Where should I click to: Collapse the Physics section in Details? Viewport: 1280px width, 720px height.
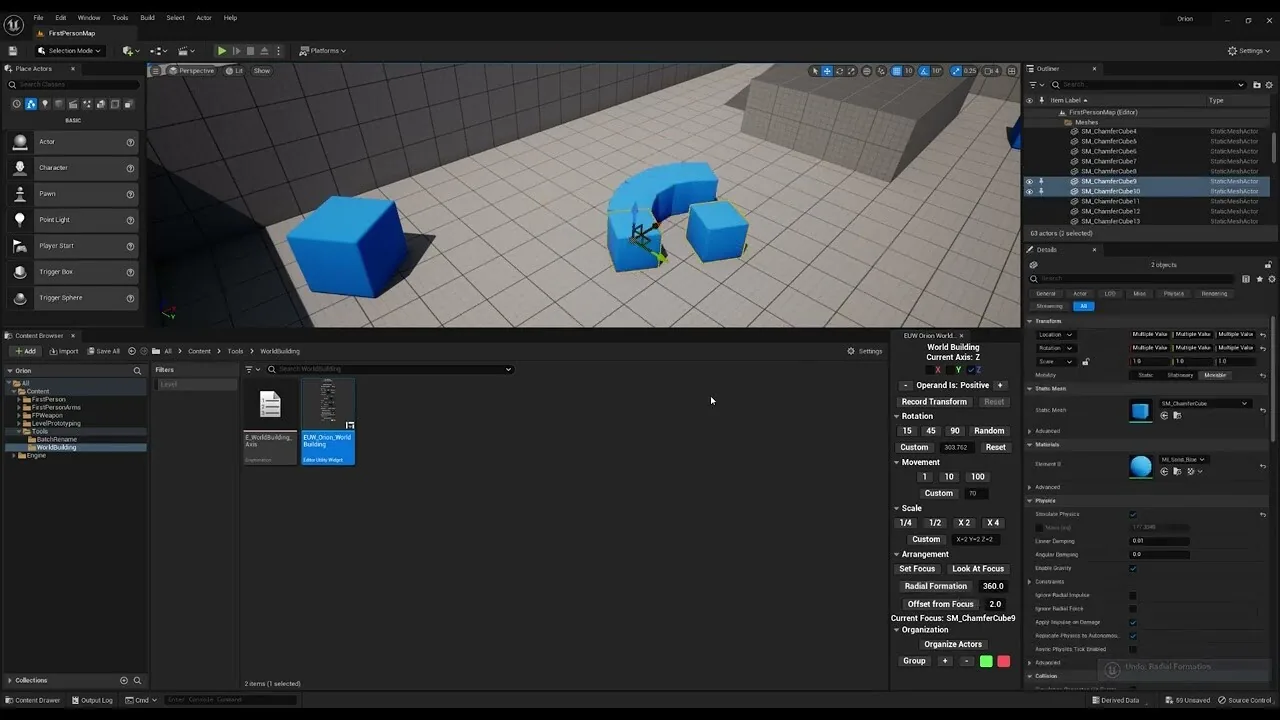[1031, 501]
